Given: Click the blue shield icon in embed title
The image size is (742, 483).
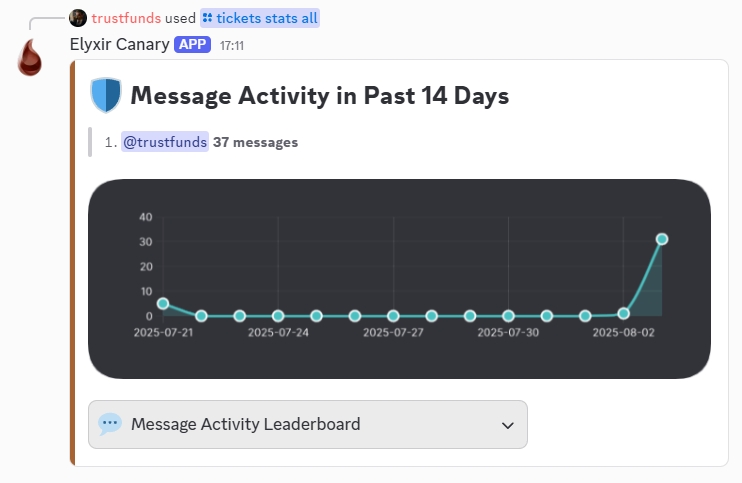Looking at the screenshot, I should [x=105, y=95].
